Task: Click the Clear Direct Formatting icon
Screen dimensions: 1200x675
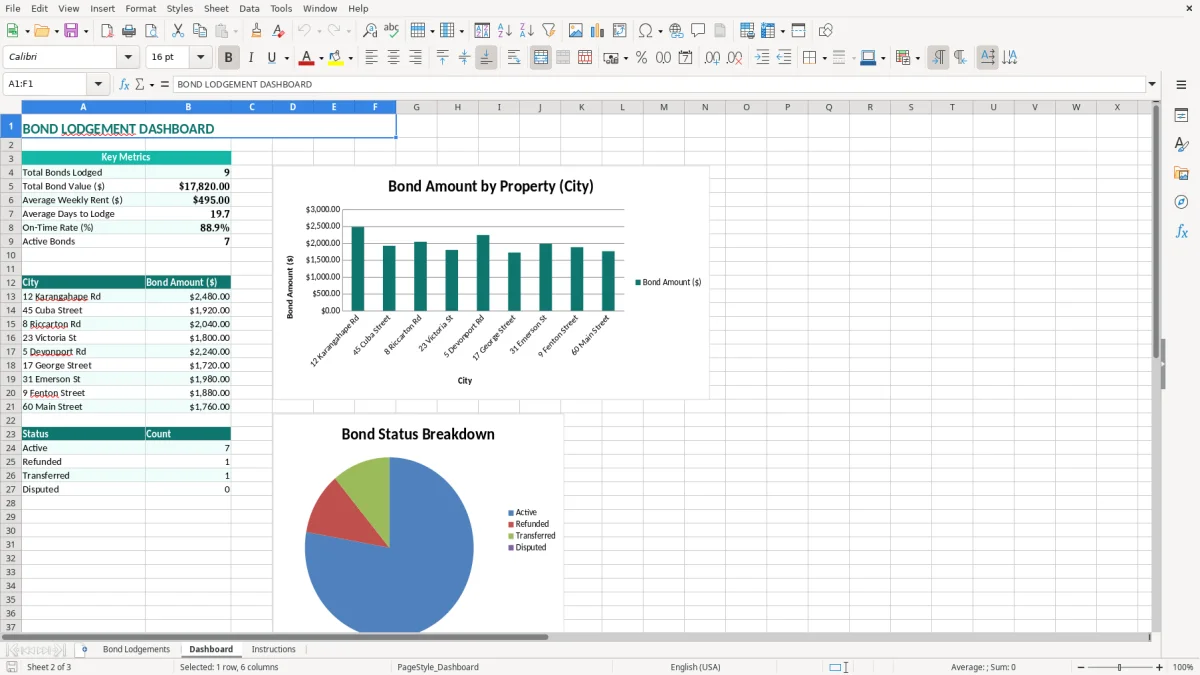Action: pos(278,31)
